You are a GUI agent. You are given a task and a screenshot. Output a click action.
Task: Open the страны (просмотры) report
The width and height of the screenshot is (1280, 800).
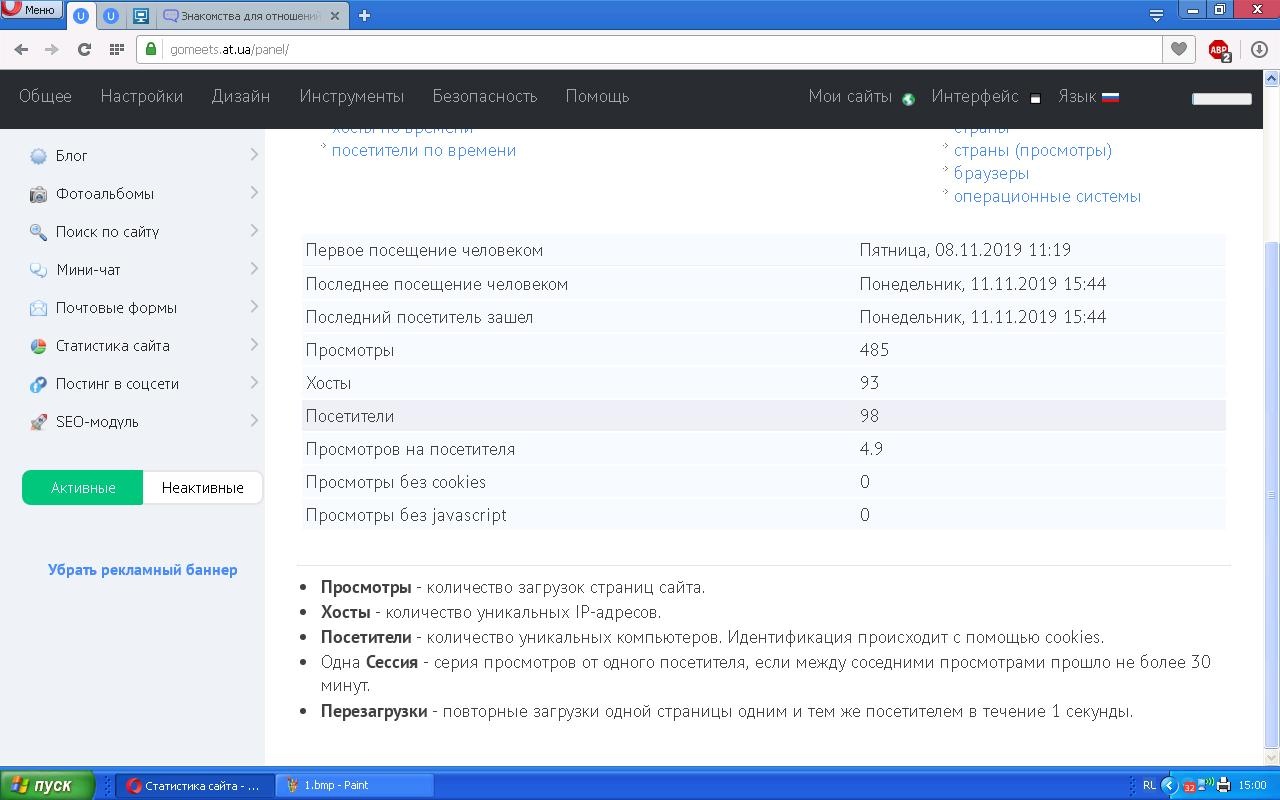[x=1033, y=150]
